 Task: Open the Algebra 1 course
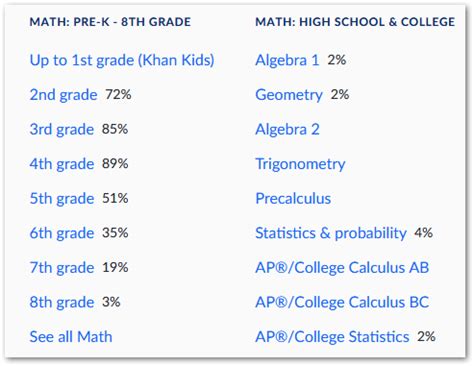coord(287,61)
